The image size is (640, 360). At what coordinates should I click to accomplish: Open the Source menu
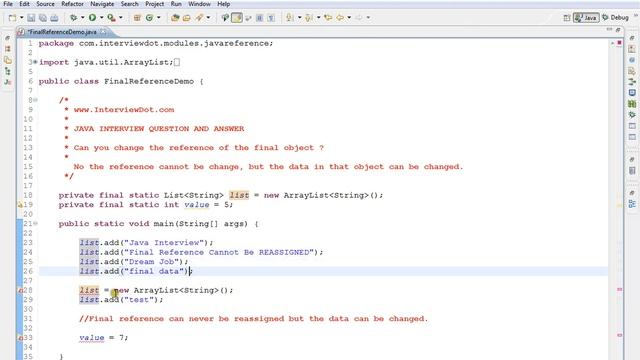coord(45,4)
